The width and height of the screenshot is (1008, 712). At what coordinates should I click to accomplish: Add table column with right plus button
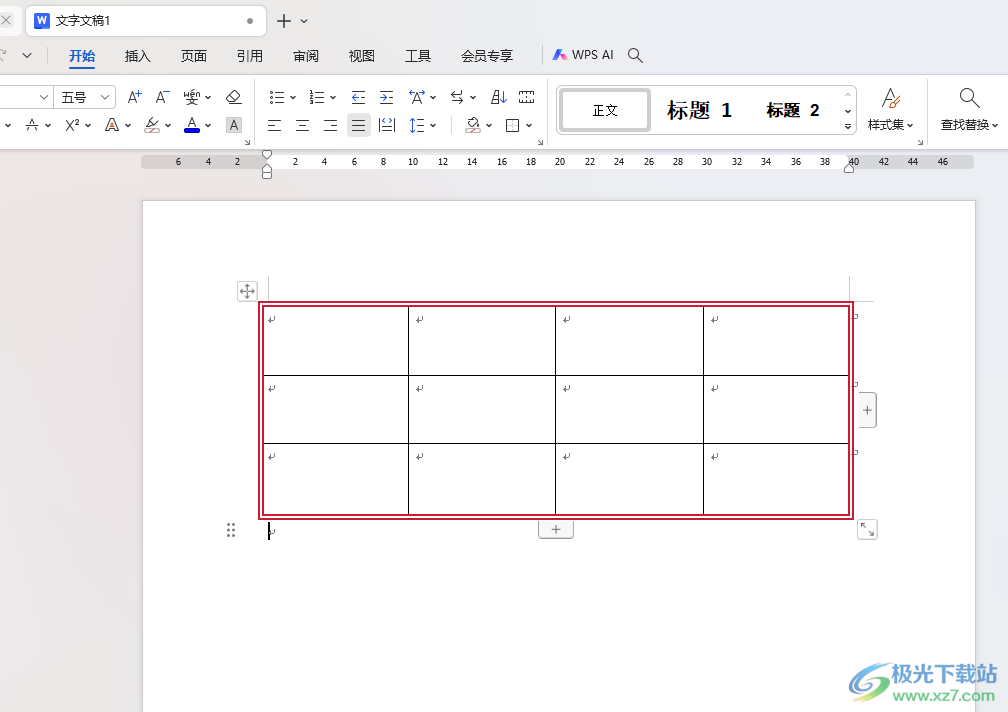pos(867,410)
